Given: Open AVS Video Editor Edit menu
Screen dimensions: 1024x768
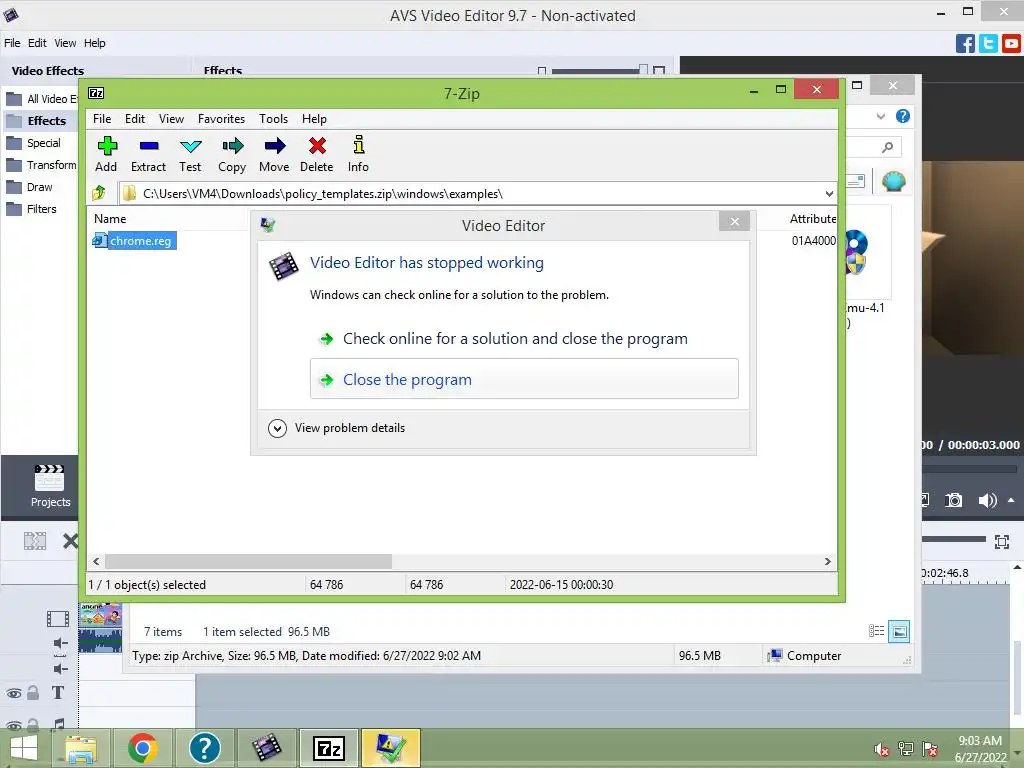Looking at the screenshot, I should (x=37, y=43).
